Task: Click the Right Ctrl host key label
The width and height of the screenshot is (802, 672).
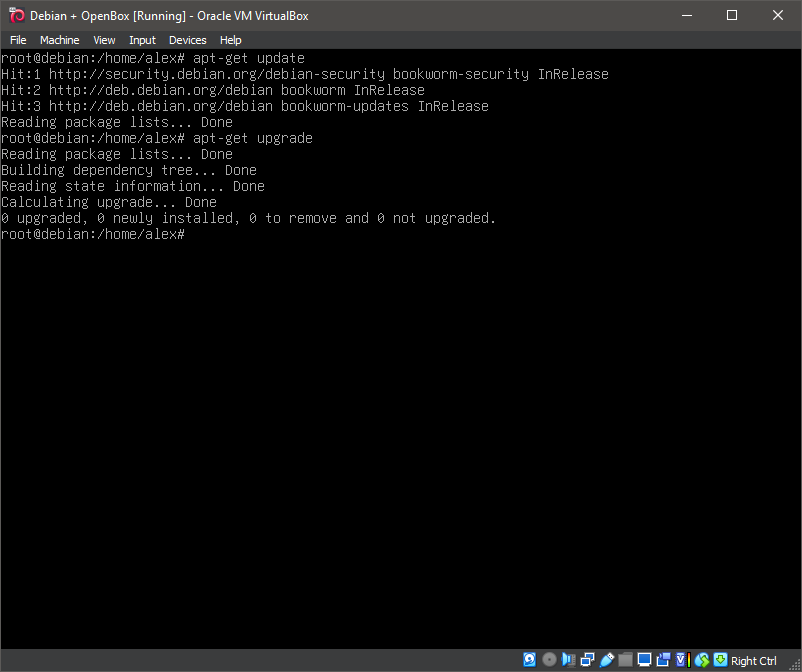Action: 754,661
